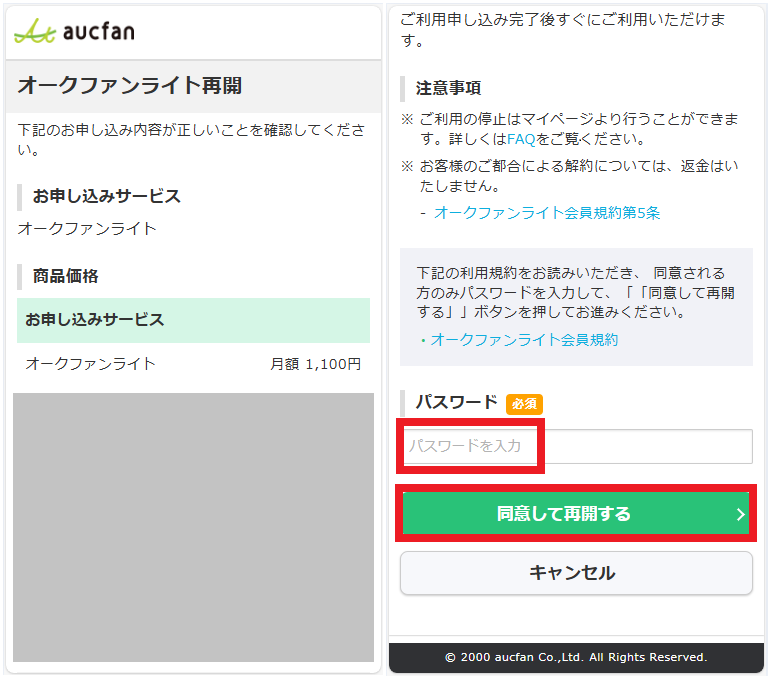Select the 注意事項 section heading
The width and height of the screenshot is (768, 676).
[x=448, y=88]
